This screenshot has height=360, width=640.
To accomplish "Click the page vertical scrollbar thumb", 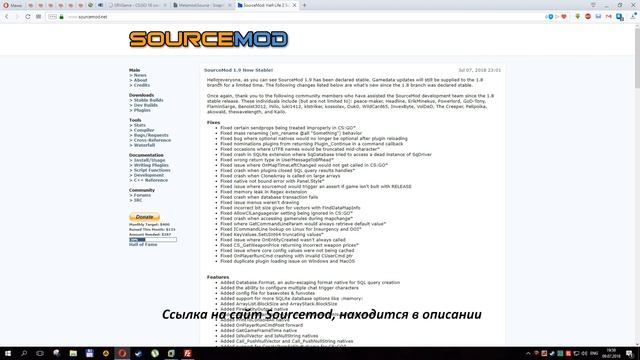I will click(x=637, y=57).
